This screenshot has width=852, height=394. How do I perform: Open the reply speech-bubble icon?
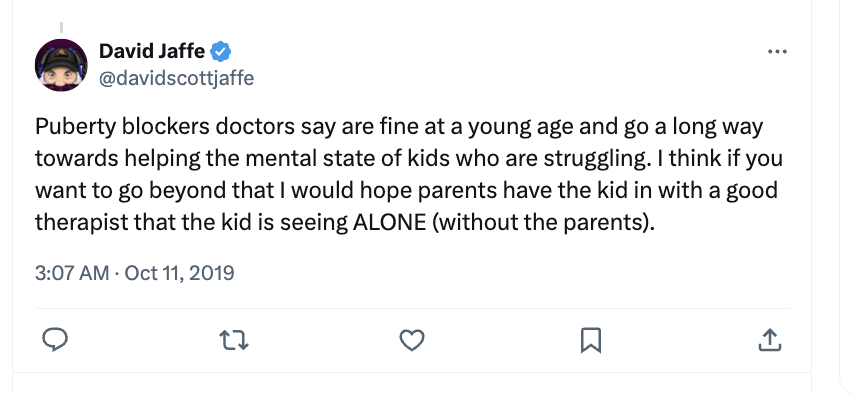(x=55, y=340)
